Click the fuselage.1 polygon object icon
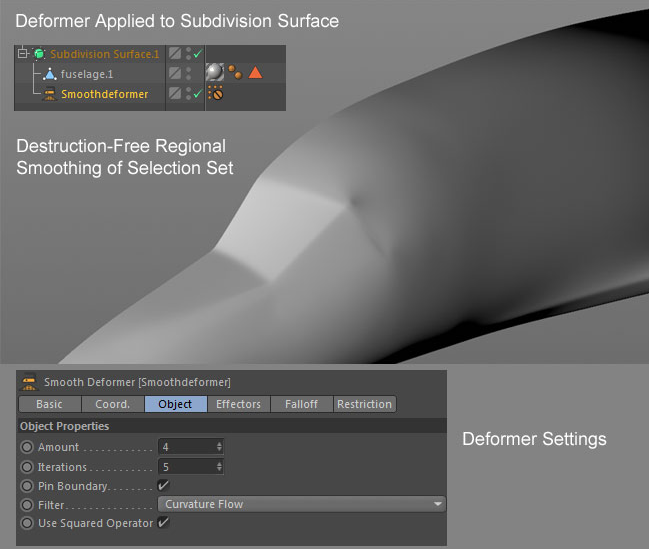Viewport: 649px width, 549px height. pos(50,74)
